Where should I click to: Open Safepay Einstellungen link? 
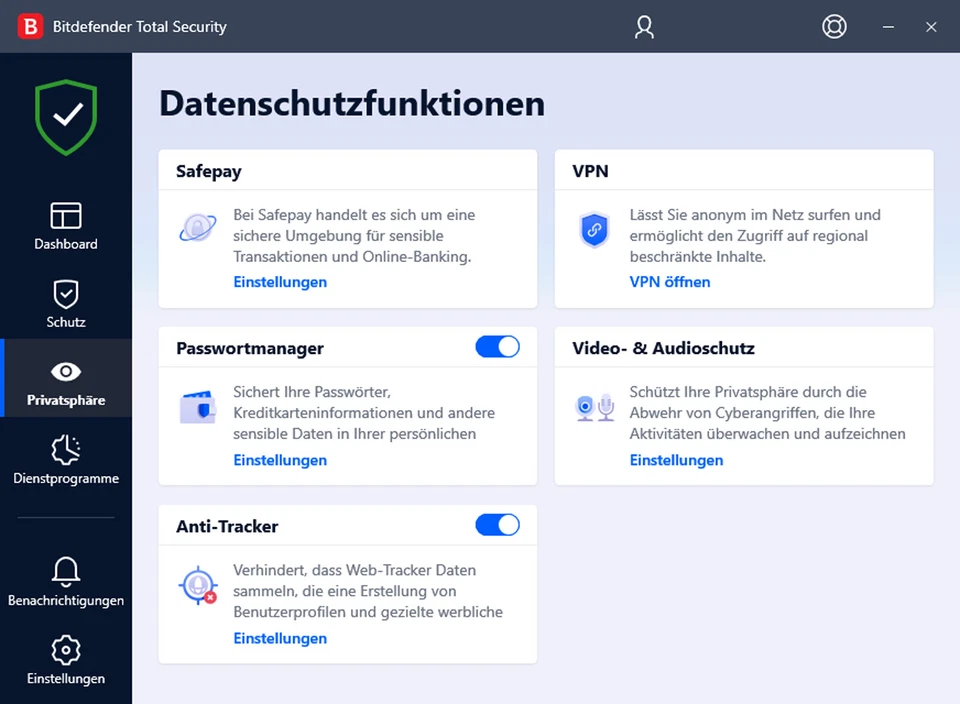tap(280, 282)
